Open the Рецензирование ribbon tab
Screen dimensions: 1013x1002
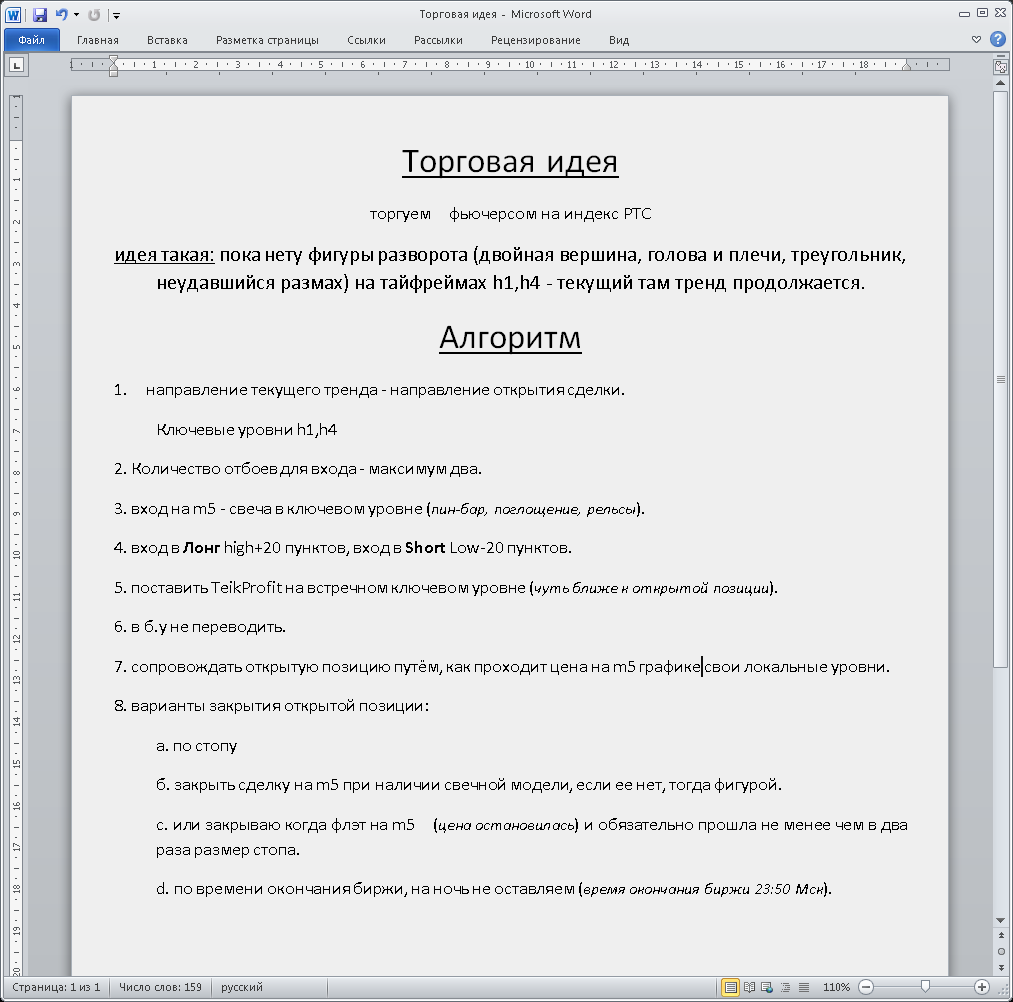coord(536,40)
